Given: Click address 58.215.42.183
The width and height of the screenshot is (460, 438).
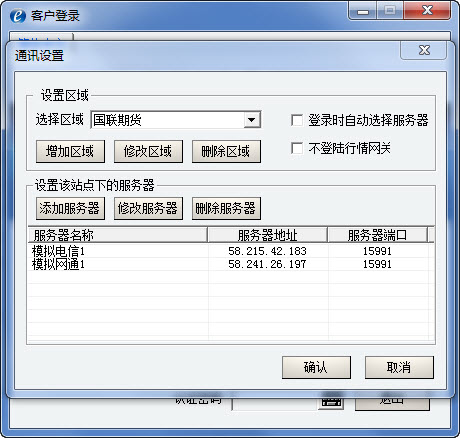Looking at the screenshot, I should 267,251.
